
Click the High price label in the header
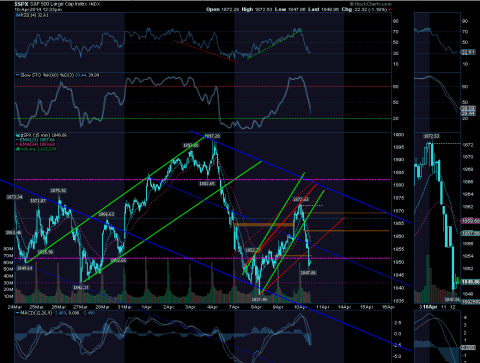[247, 9]
